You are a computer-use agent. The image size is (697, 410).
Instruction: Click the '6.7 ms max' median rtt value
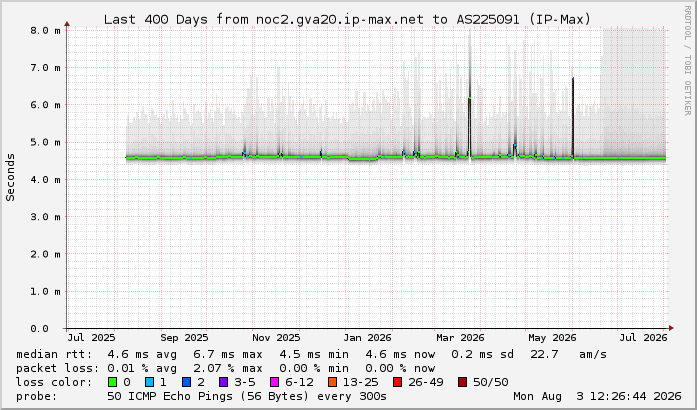[228, 354]
